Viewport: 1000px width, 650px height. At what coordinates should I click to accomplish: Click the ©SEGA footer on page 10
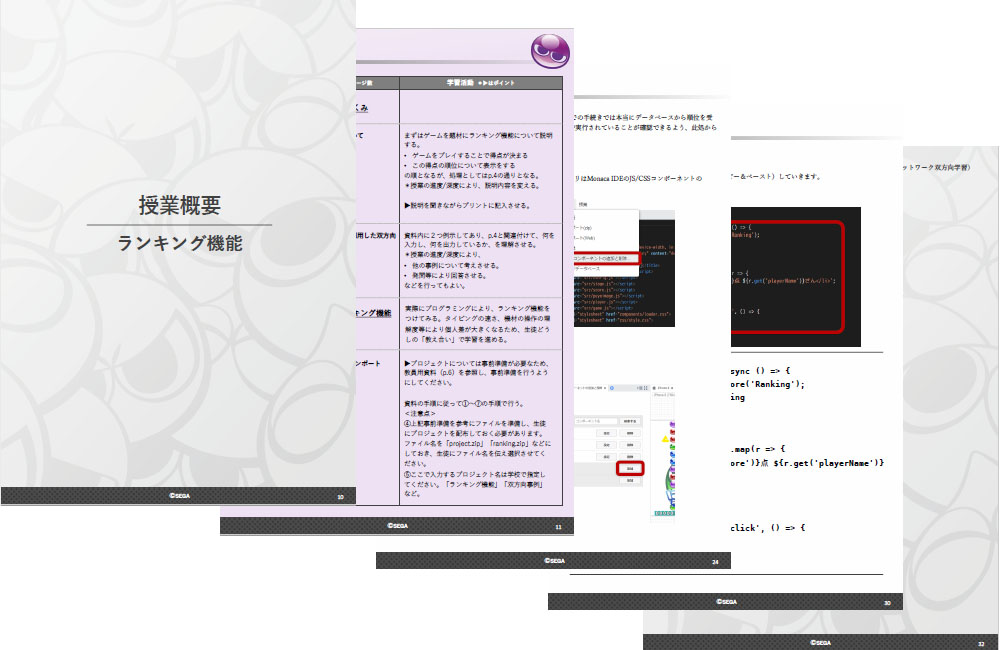[178, 496]
